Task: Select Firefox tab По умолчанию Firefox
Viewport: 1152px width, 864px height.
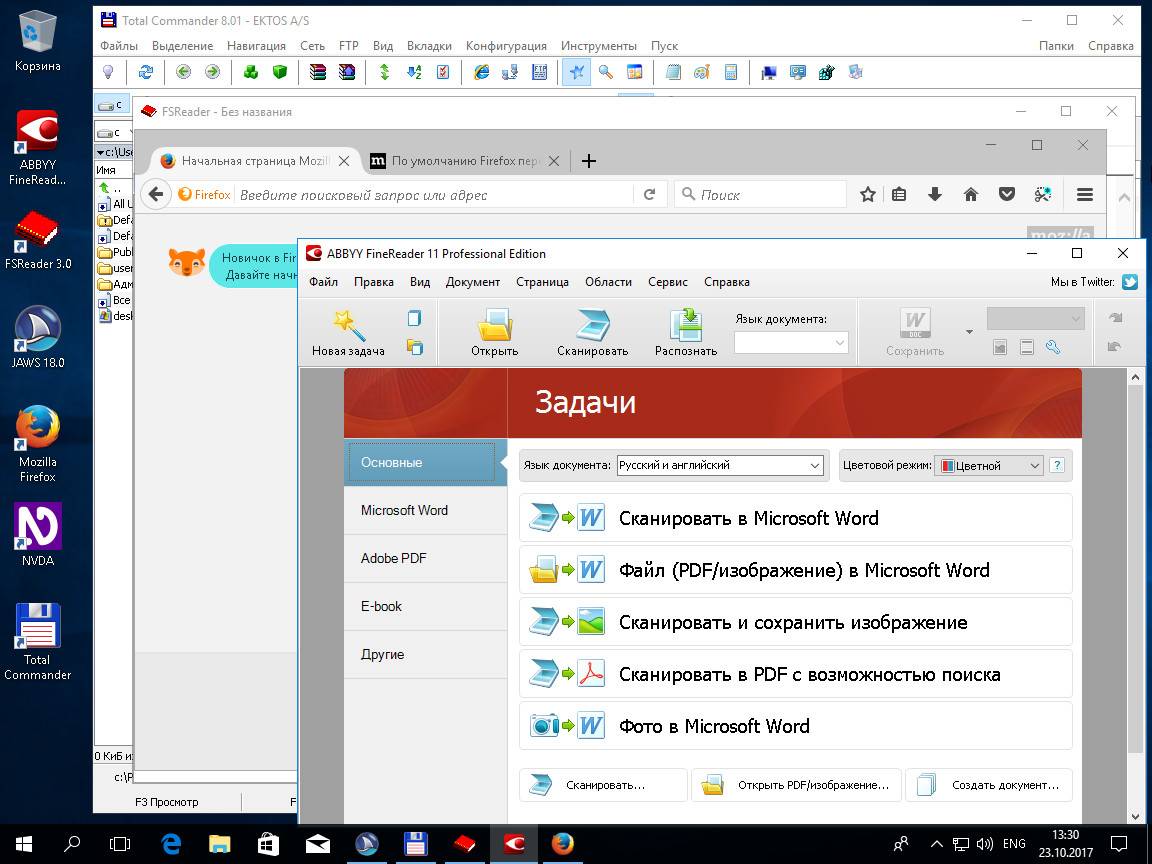Action: (464, 161)
